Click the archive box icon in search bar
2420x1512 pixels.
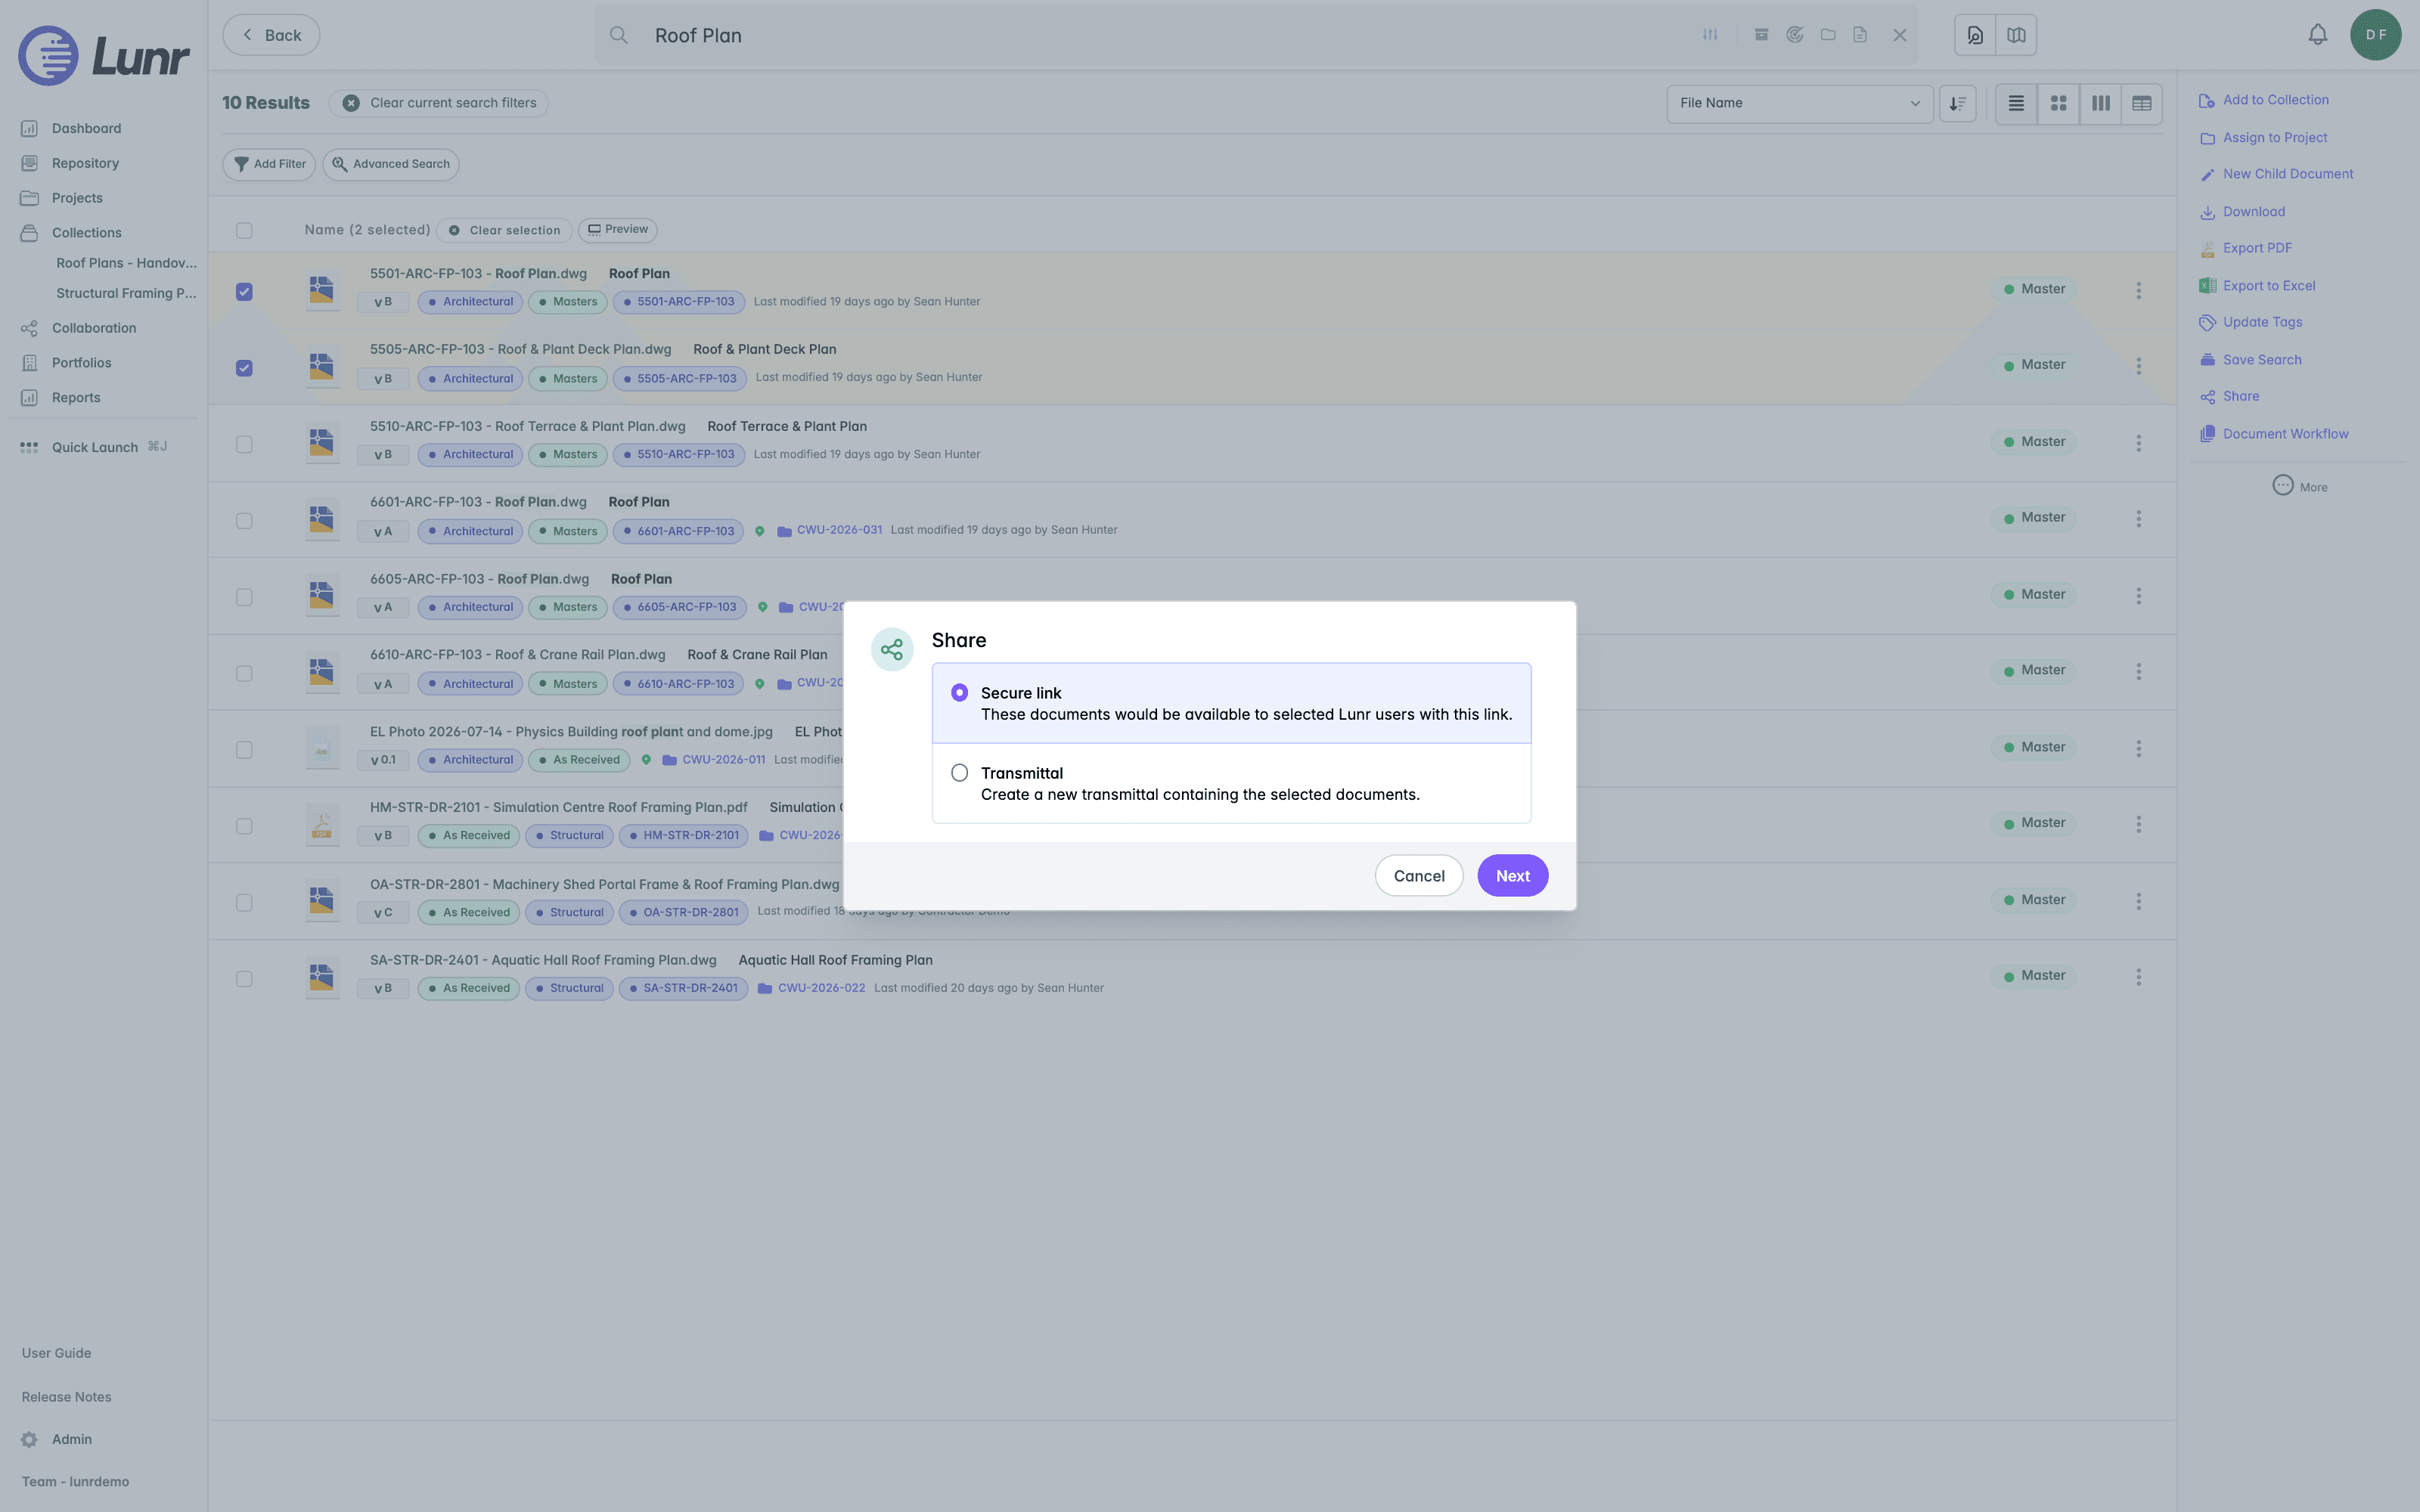[1762, 35]
